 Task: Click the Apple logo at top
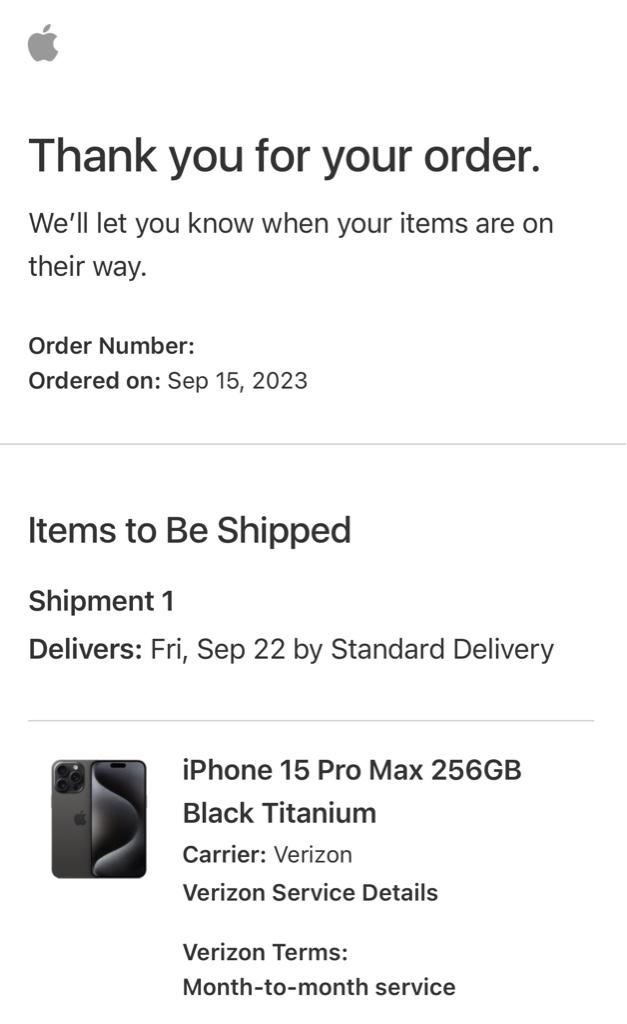point(43,43)
